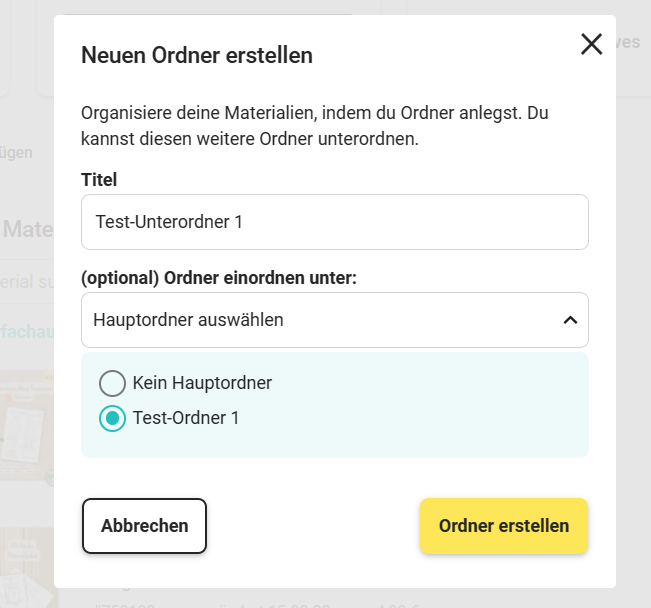The width and height of the screenshot is (651, 608).
Task: Click the dimmed thumbnail at bottom-left corner
Action: [27, 570]
